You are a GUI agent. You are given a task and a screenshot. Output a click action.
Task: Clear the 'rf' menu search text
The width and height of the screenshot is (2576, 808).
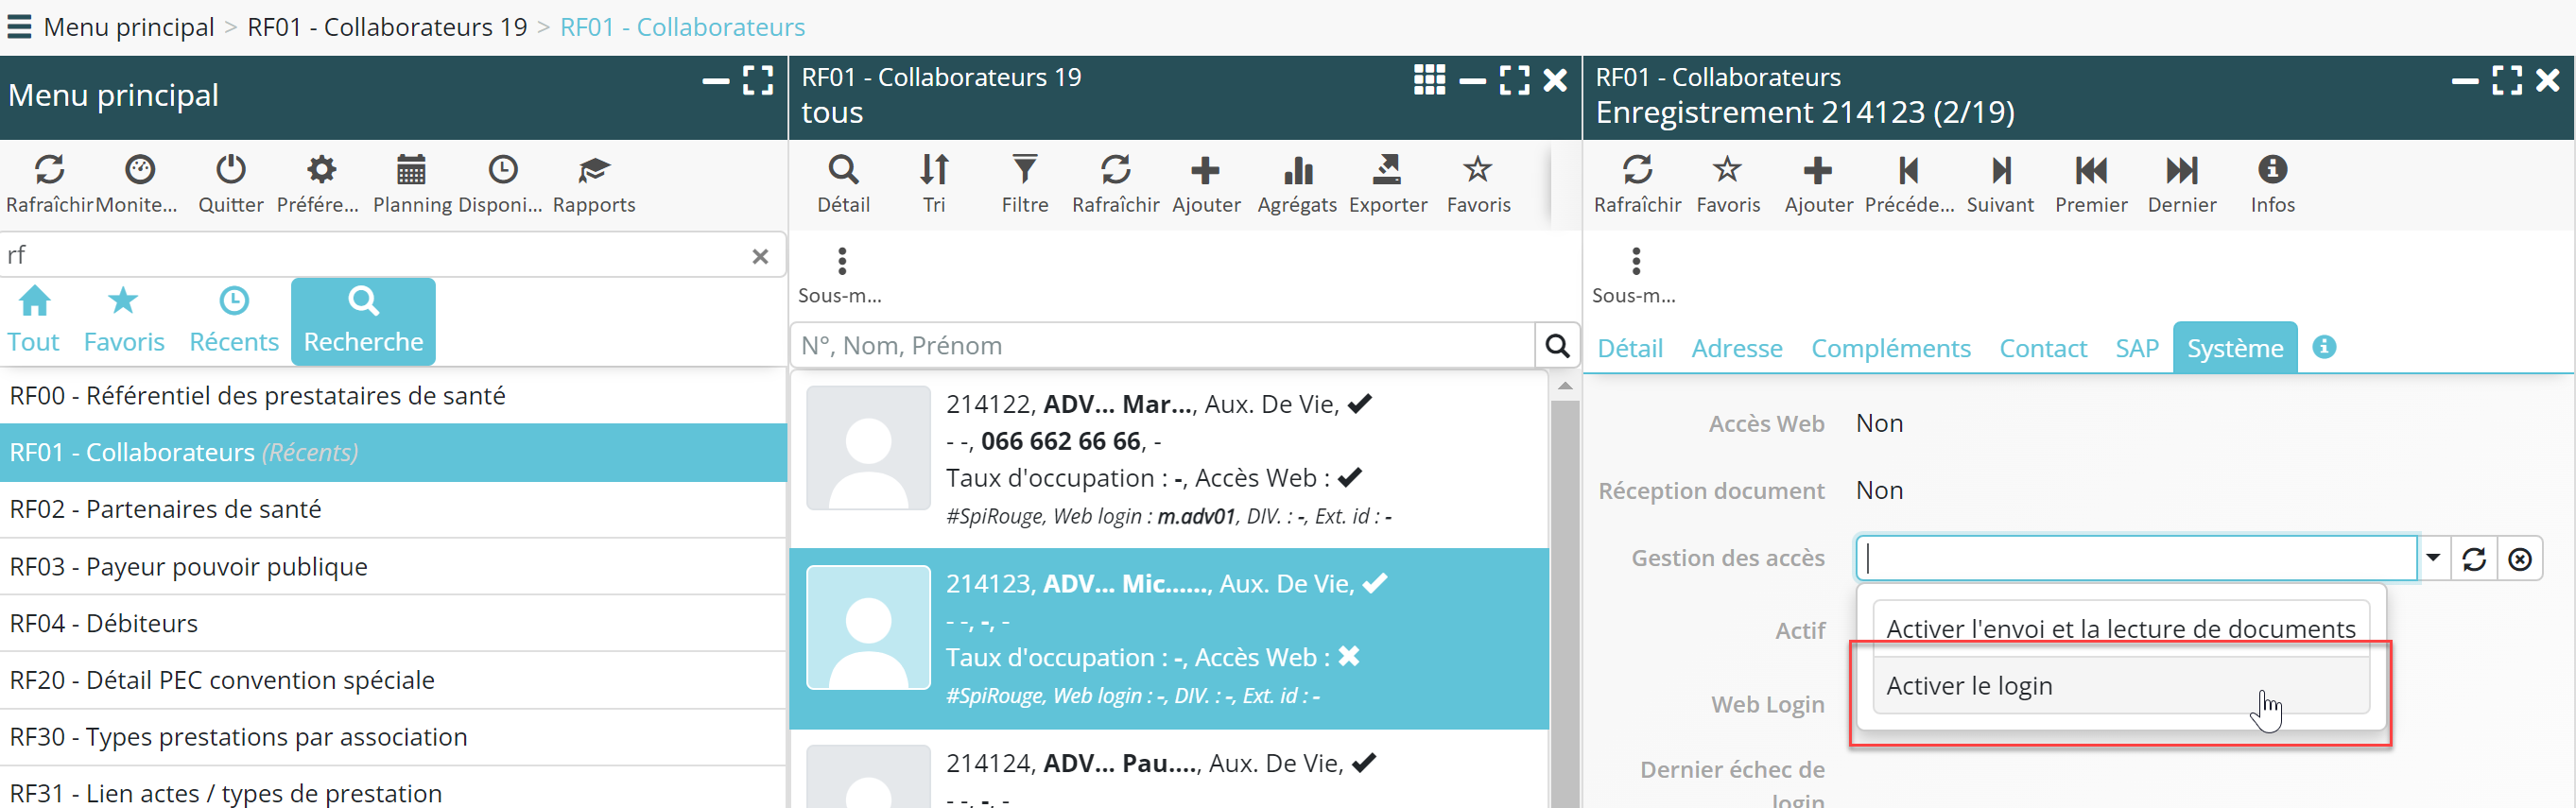point(760,256)
